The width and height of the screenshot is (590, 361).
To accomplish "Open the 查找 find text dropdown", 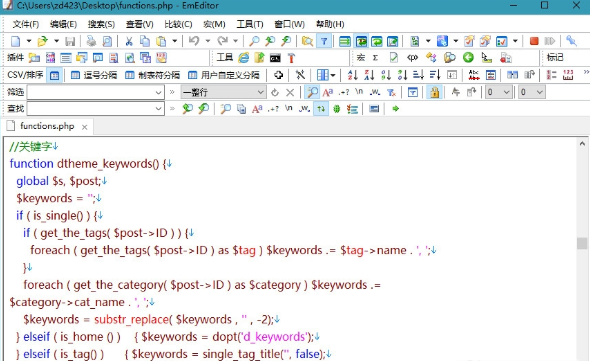I will pyautogui.click(x=158, y=109).
